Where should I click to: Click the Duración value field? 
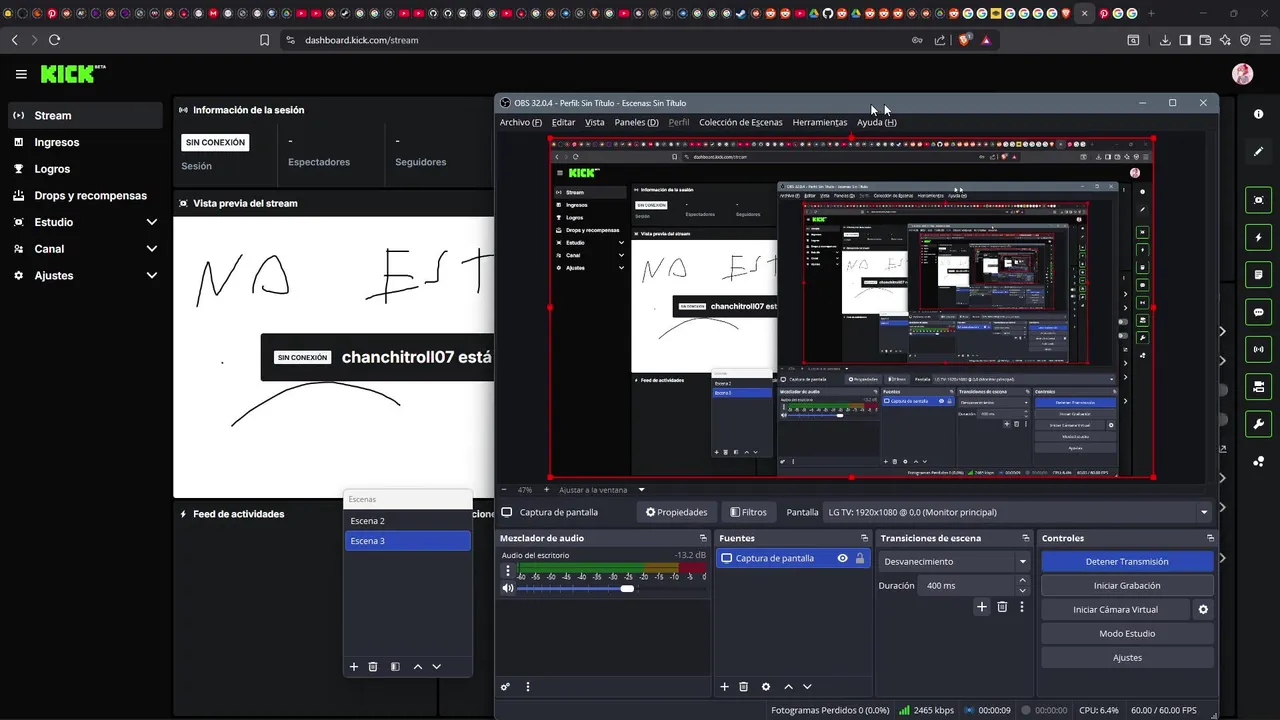tap(967, 586)
